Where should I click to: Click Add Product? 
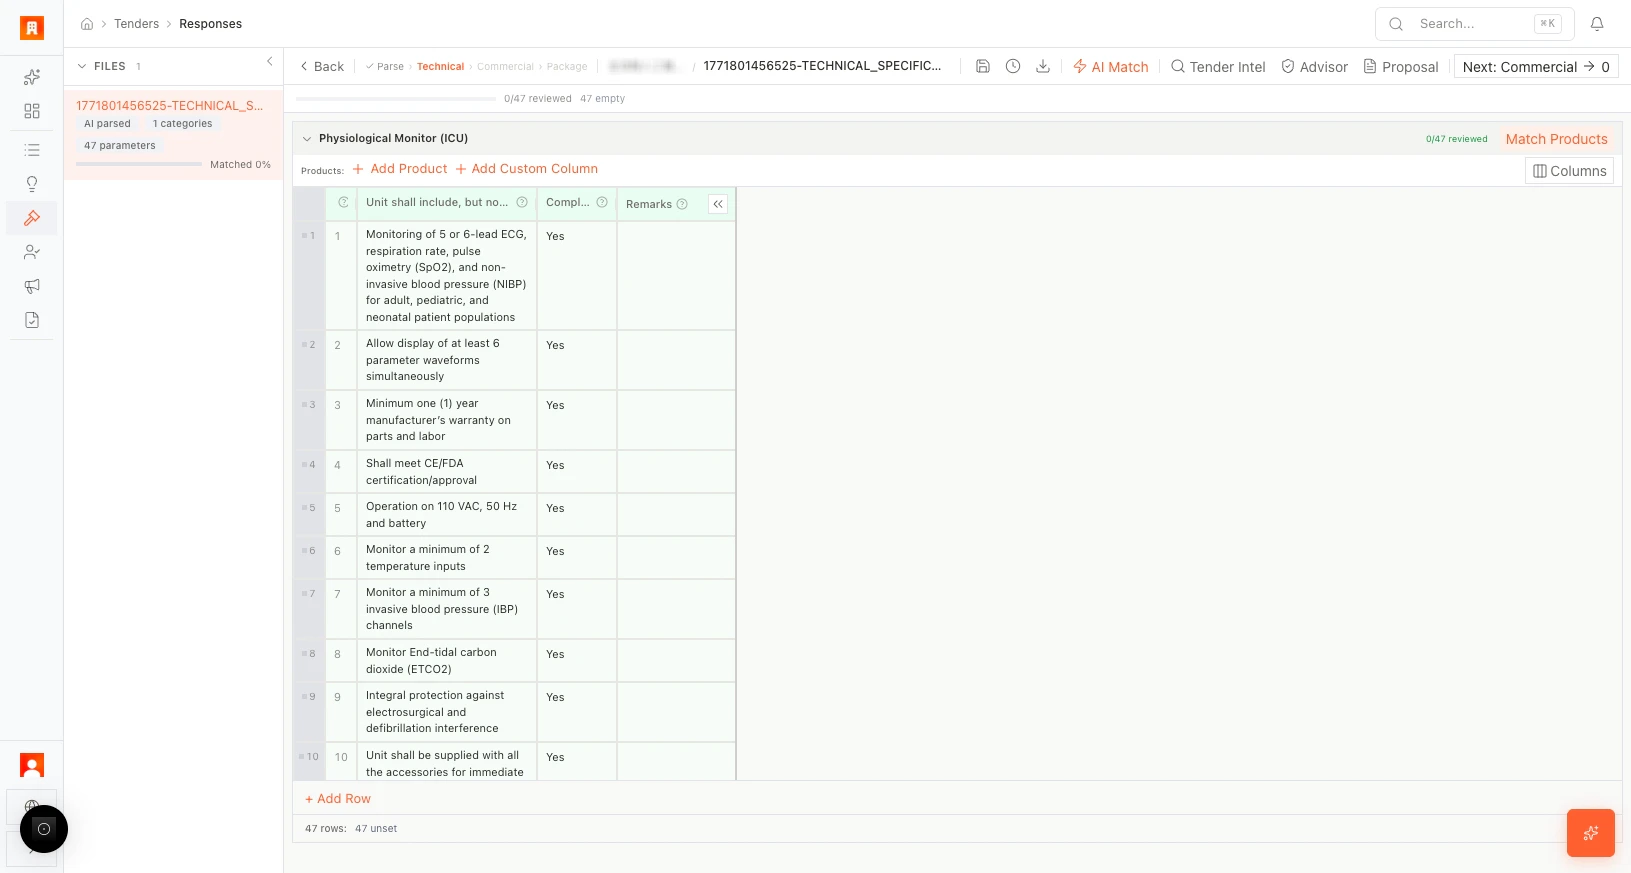click(400, 169)
